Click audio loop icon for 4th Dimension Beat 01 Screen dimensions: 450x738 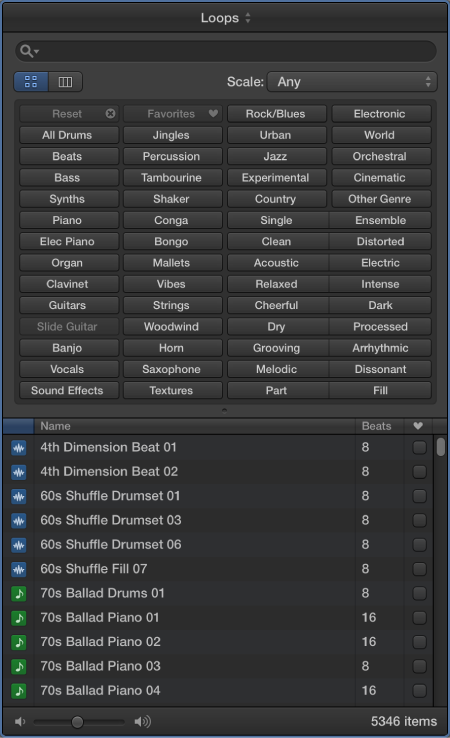[x=19, y=448]
